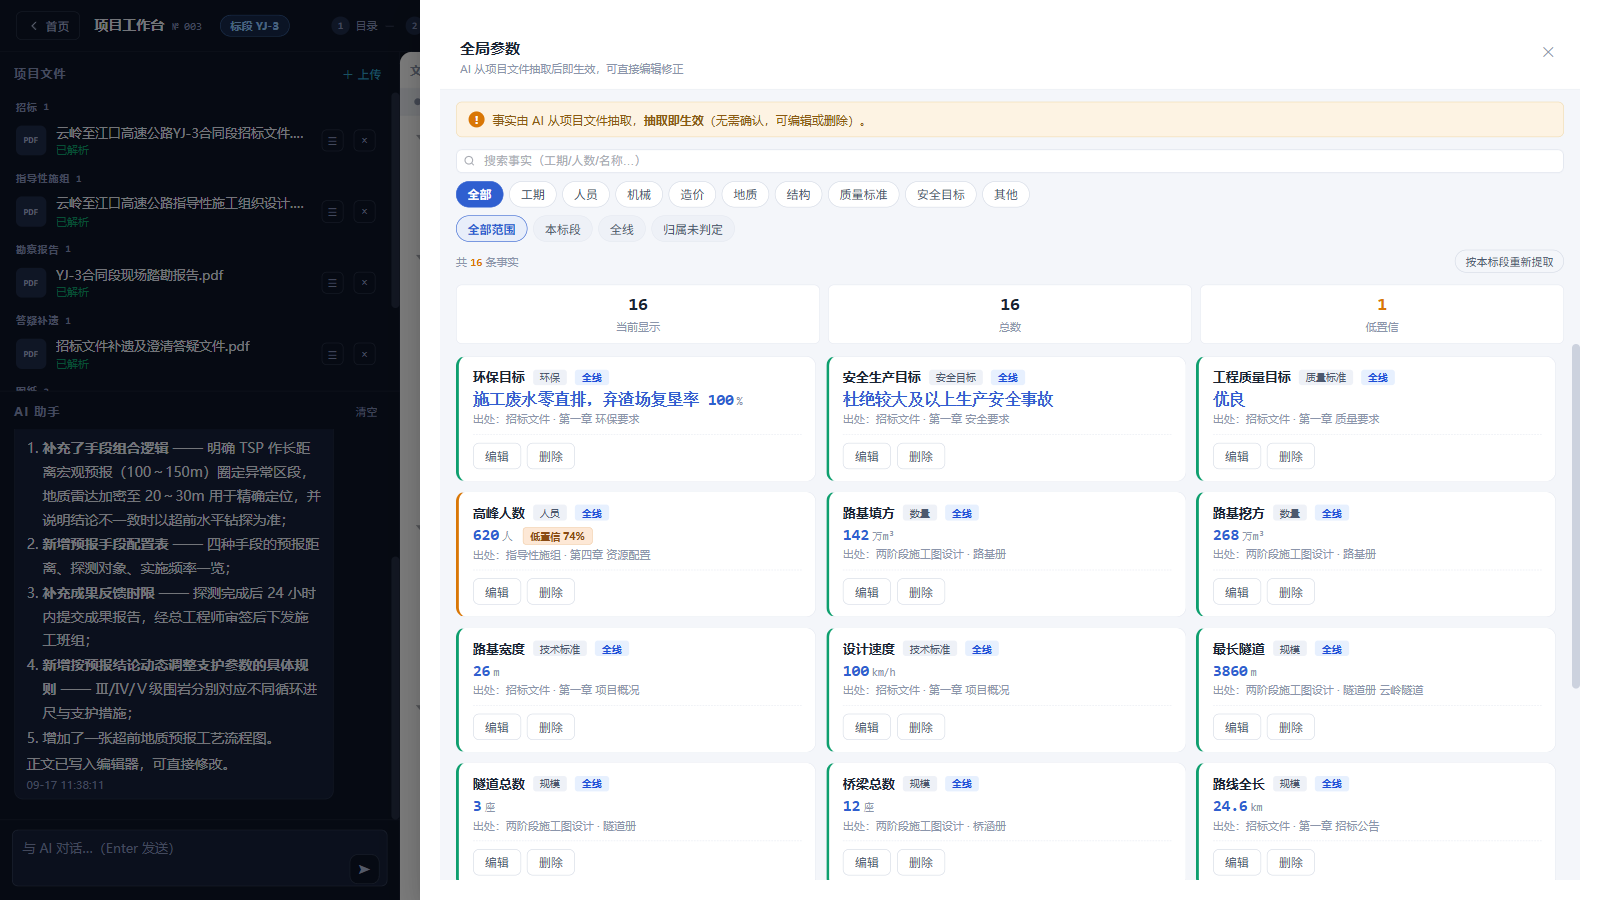The width and height of the screenshot is (1600, 900).
Task: Remove the YJ-3合同段招标文件 PDF with its X icon
Action: pos(364,141)
